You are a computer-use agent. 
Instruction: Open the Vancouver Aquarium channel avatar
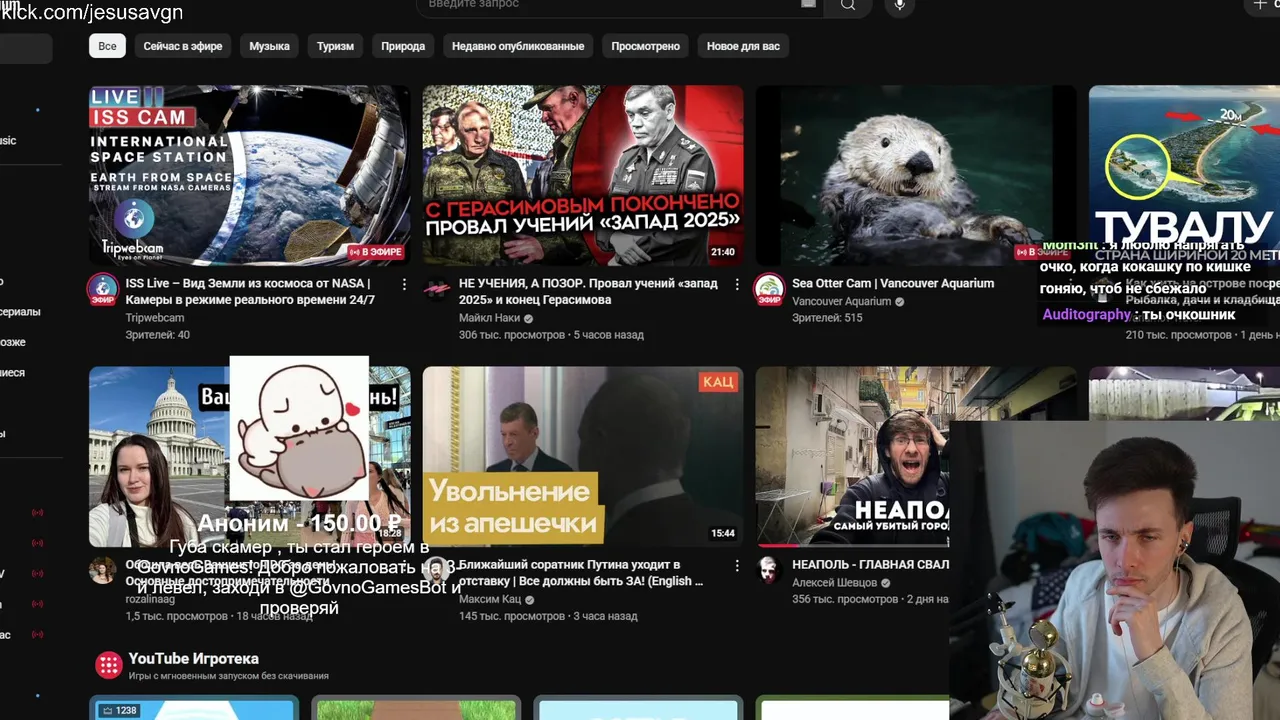pyautogui.click(x=769, y=289)
